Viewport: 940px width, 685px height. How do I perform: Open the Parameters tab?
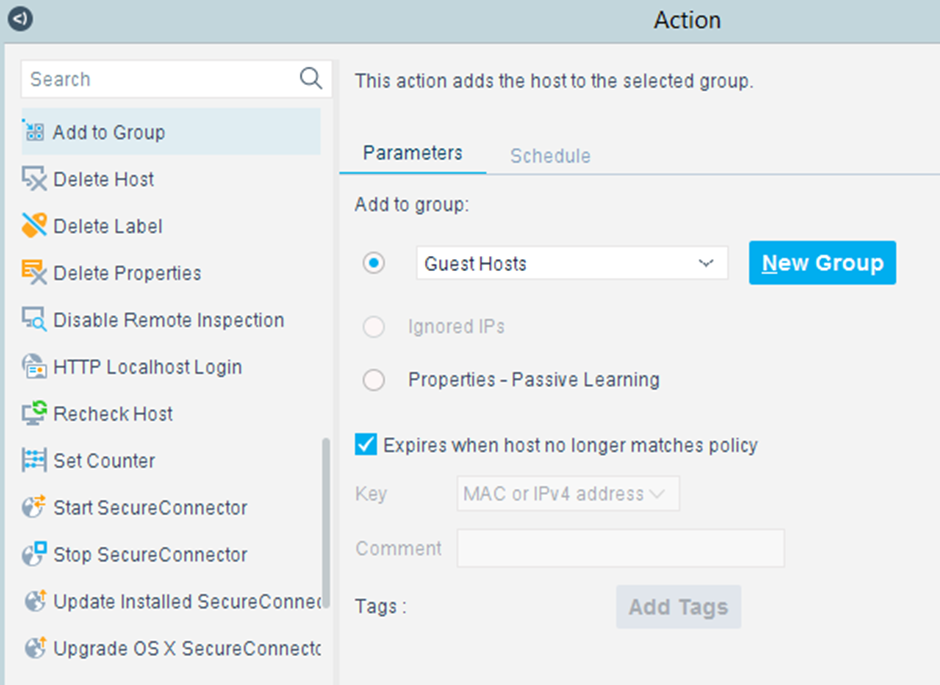coord(412,153)
